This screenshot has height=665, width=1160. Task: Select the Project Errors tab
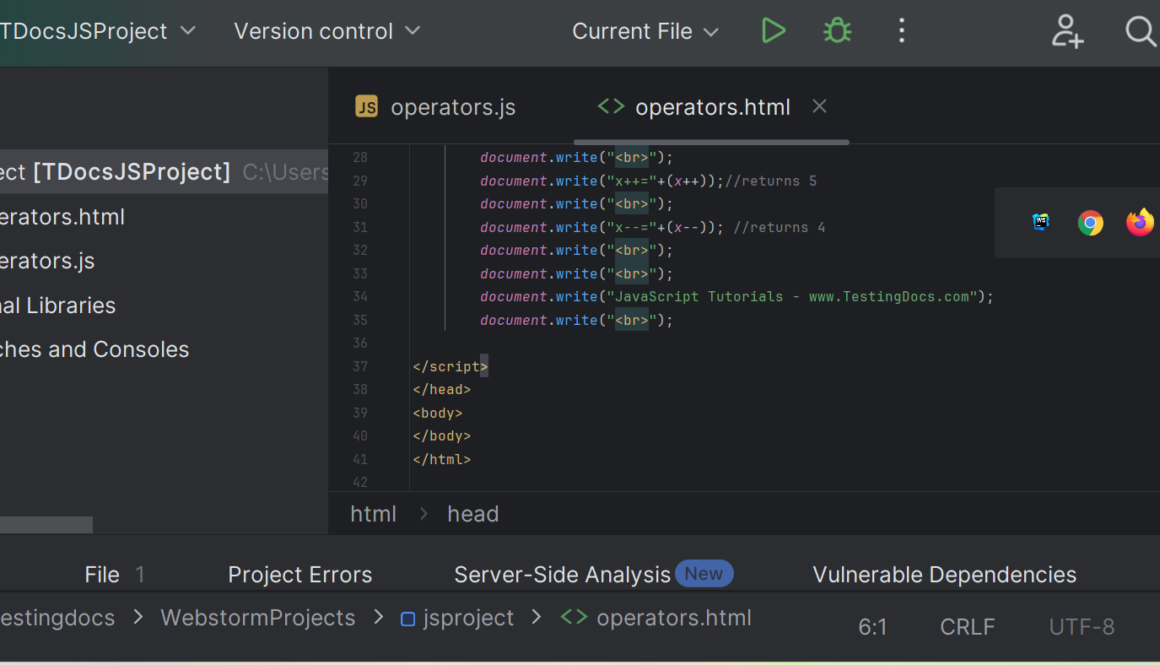click(x=299, y=575)
